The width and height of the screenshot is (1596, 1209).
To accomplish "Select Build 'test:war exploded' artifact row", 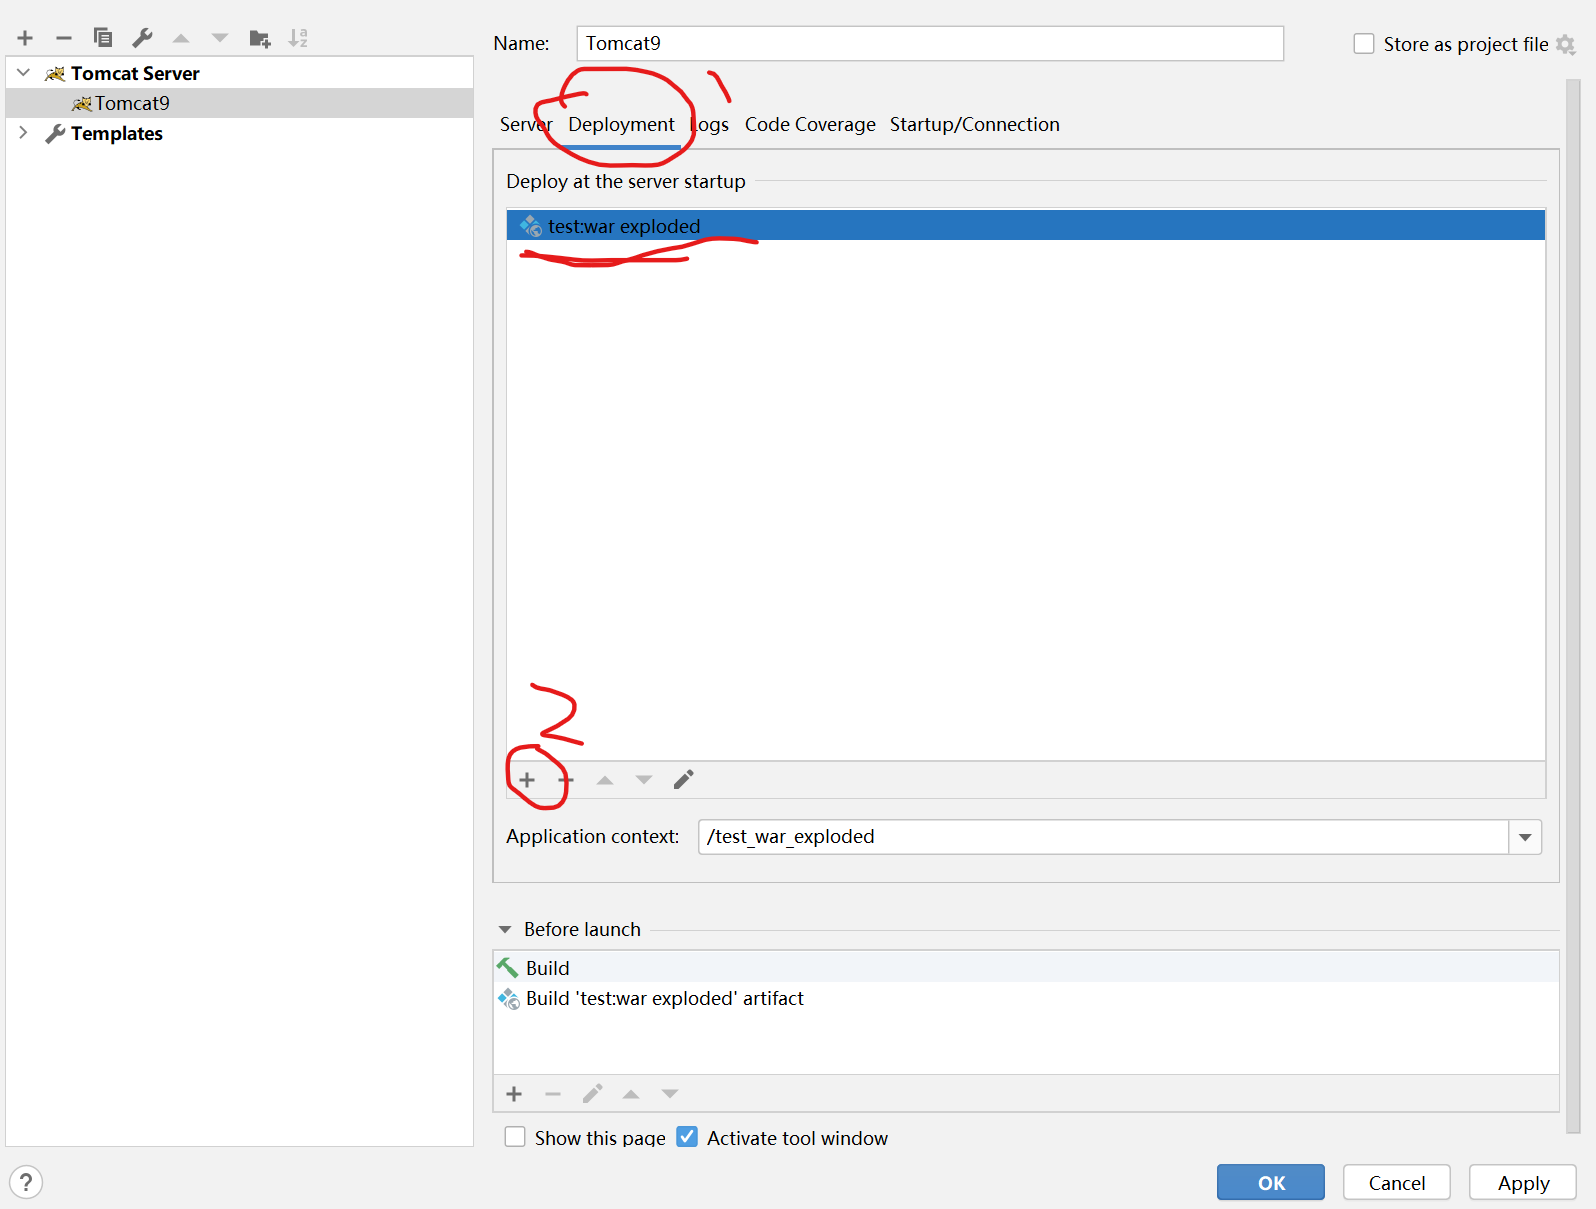I will [x=1026, y=998].
